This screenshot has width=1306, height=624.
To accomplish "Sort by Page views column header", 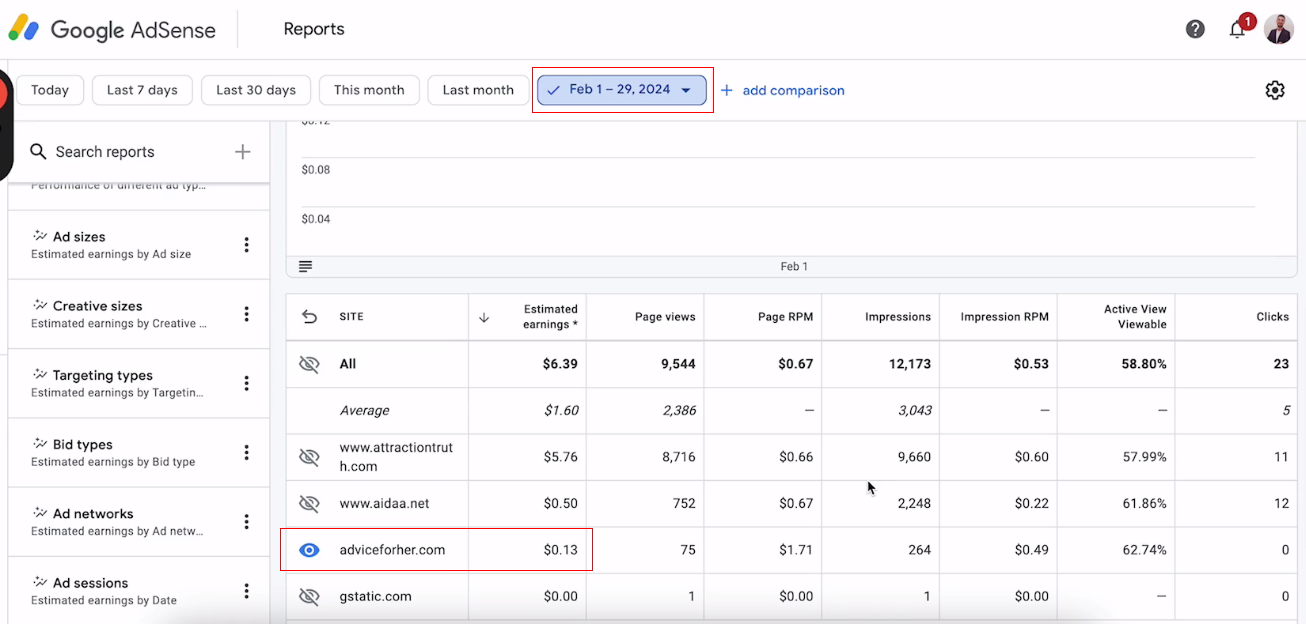I will coord(665,317).
